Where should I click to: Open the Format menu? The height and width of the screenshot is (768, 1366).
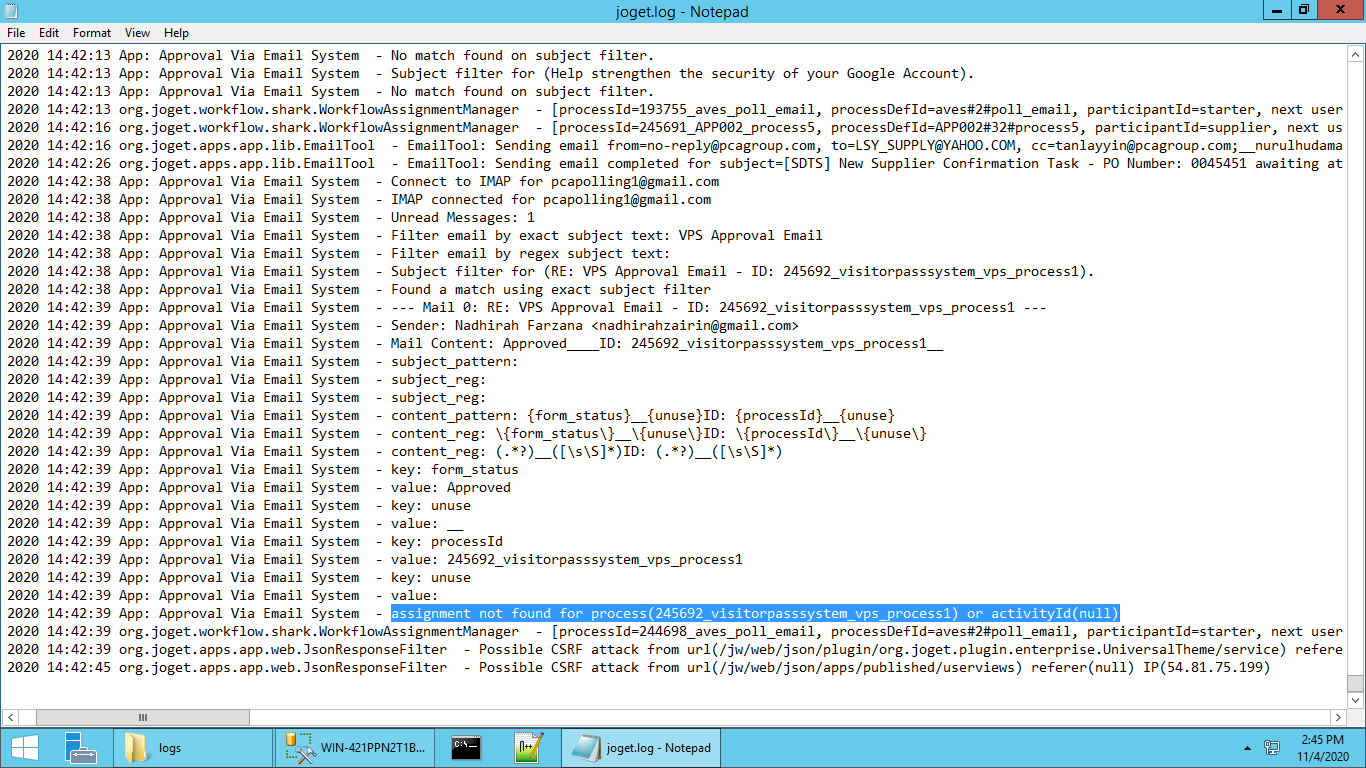pyautogui.click(x=92, y=33)
